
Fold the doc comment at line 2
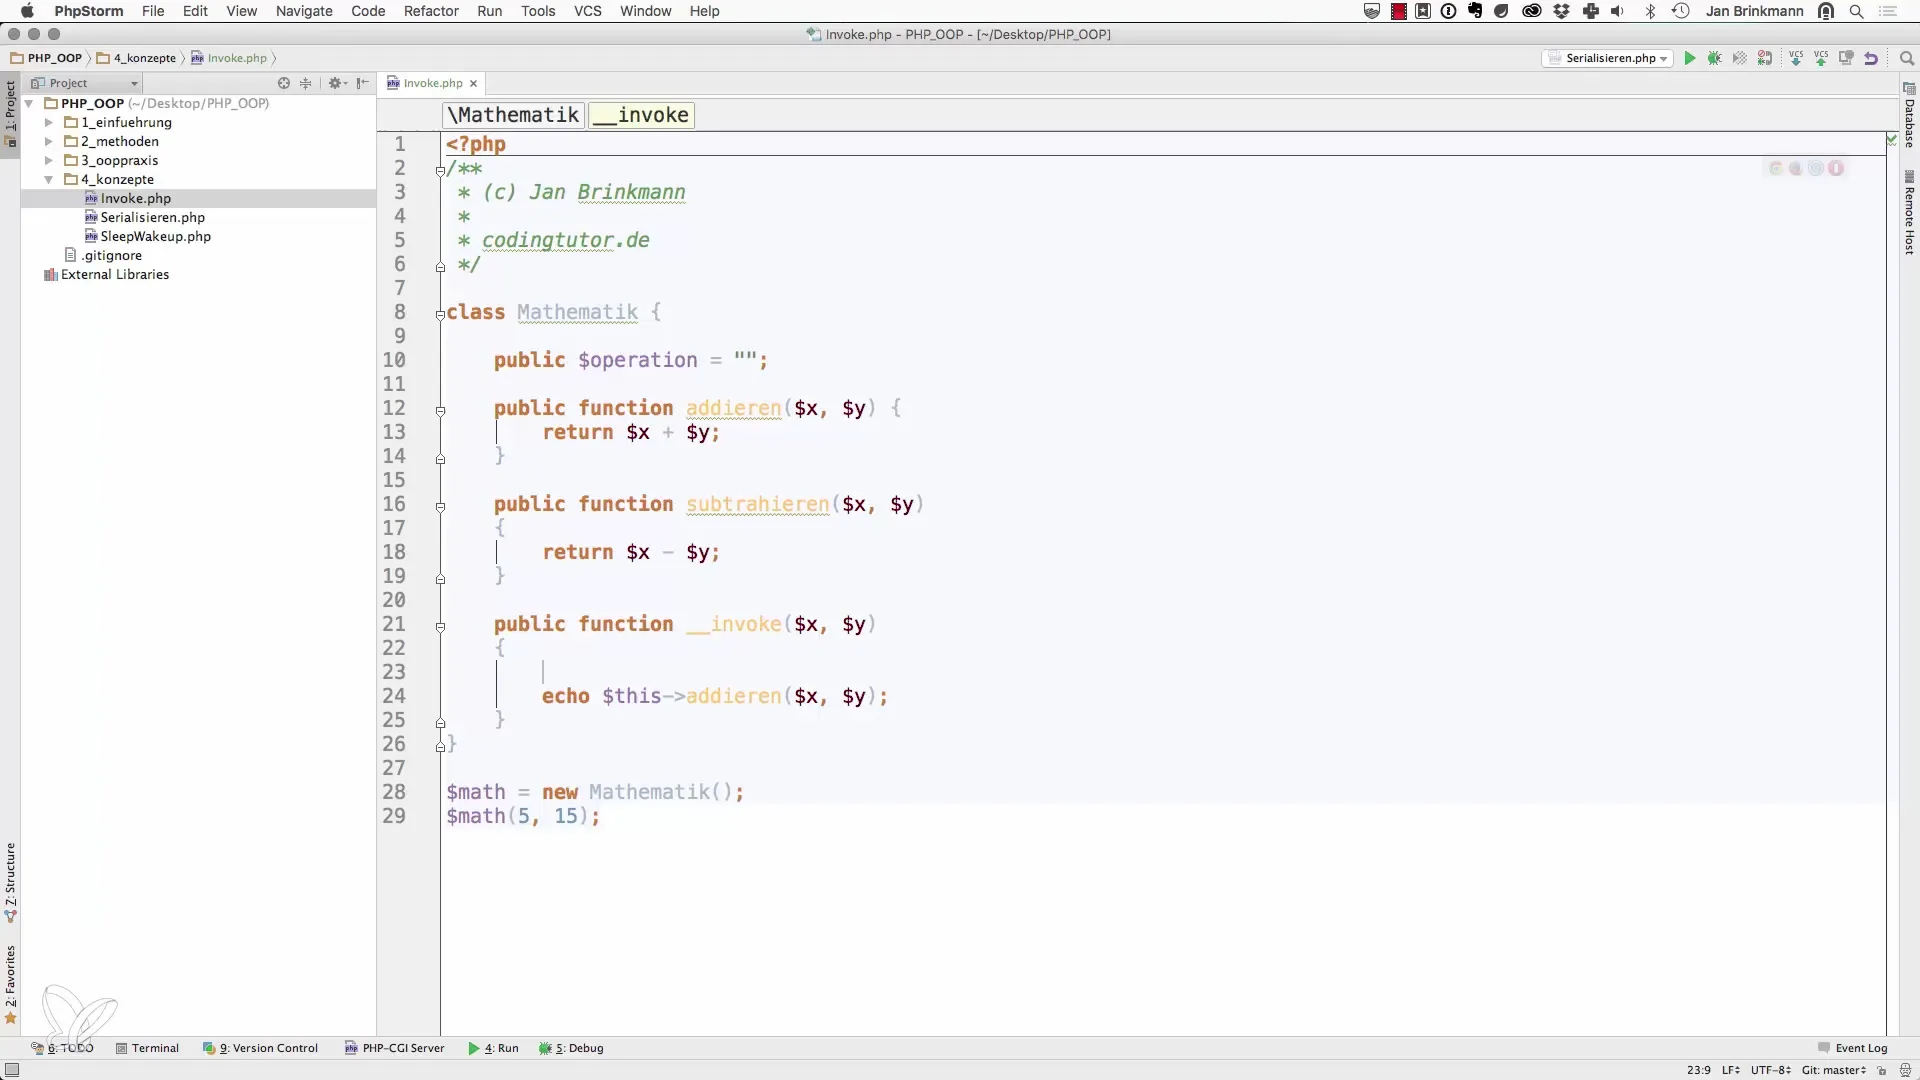coord(440,170)
